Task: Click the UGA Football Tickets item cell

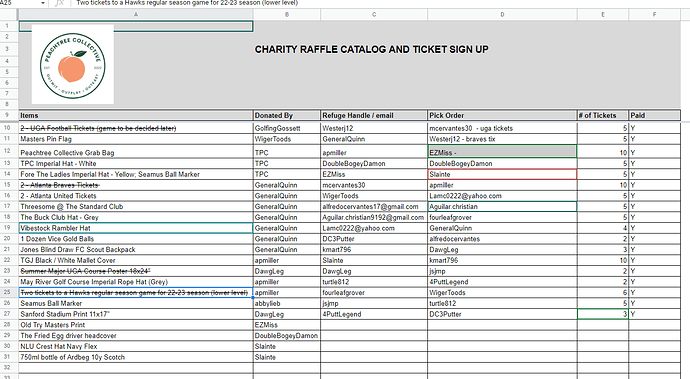Action: coord(136,128)
